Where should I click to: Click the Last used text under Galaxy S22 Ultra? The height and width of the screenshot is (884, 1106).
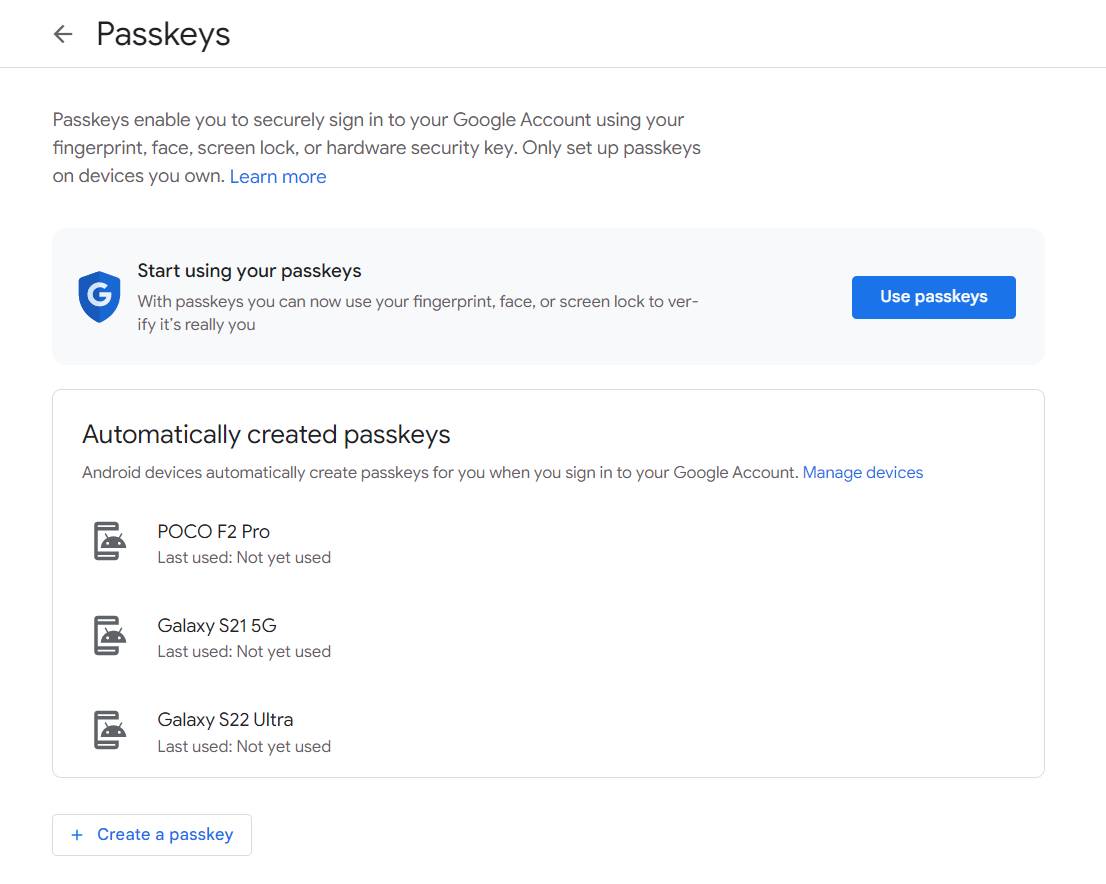tap(244, 746)
